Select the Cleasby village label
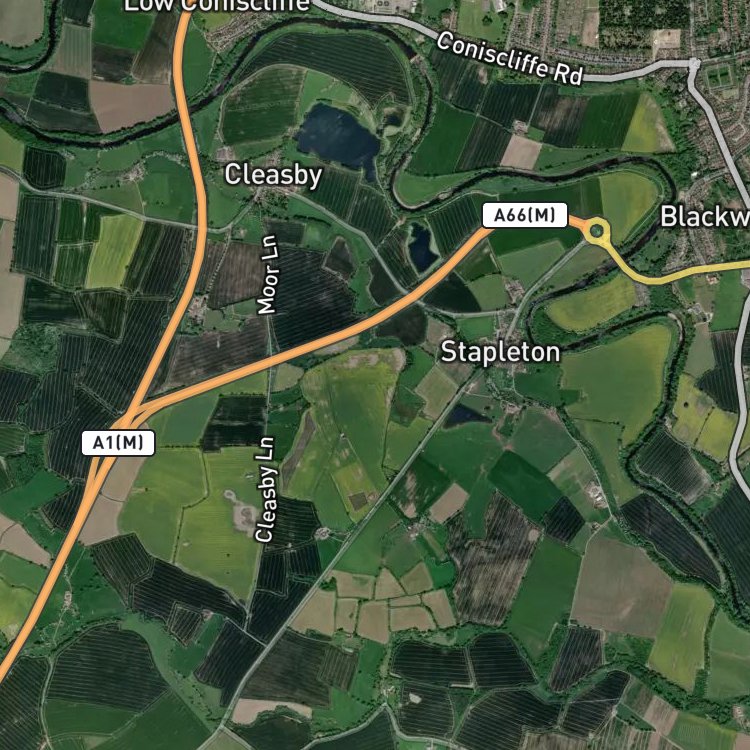The height and width of the screenshot is (750, 750). click(273, 175)
